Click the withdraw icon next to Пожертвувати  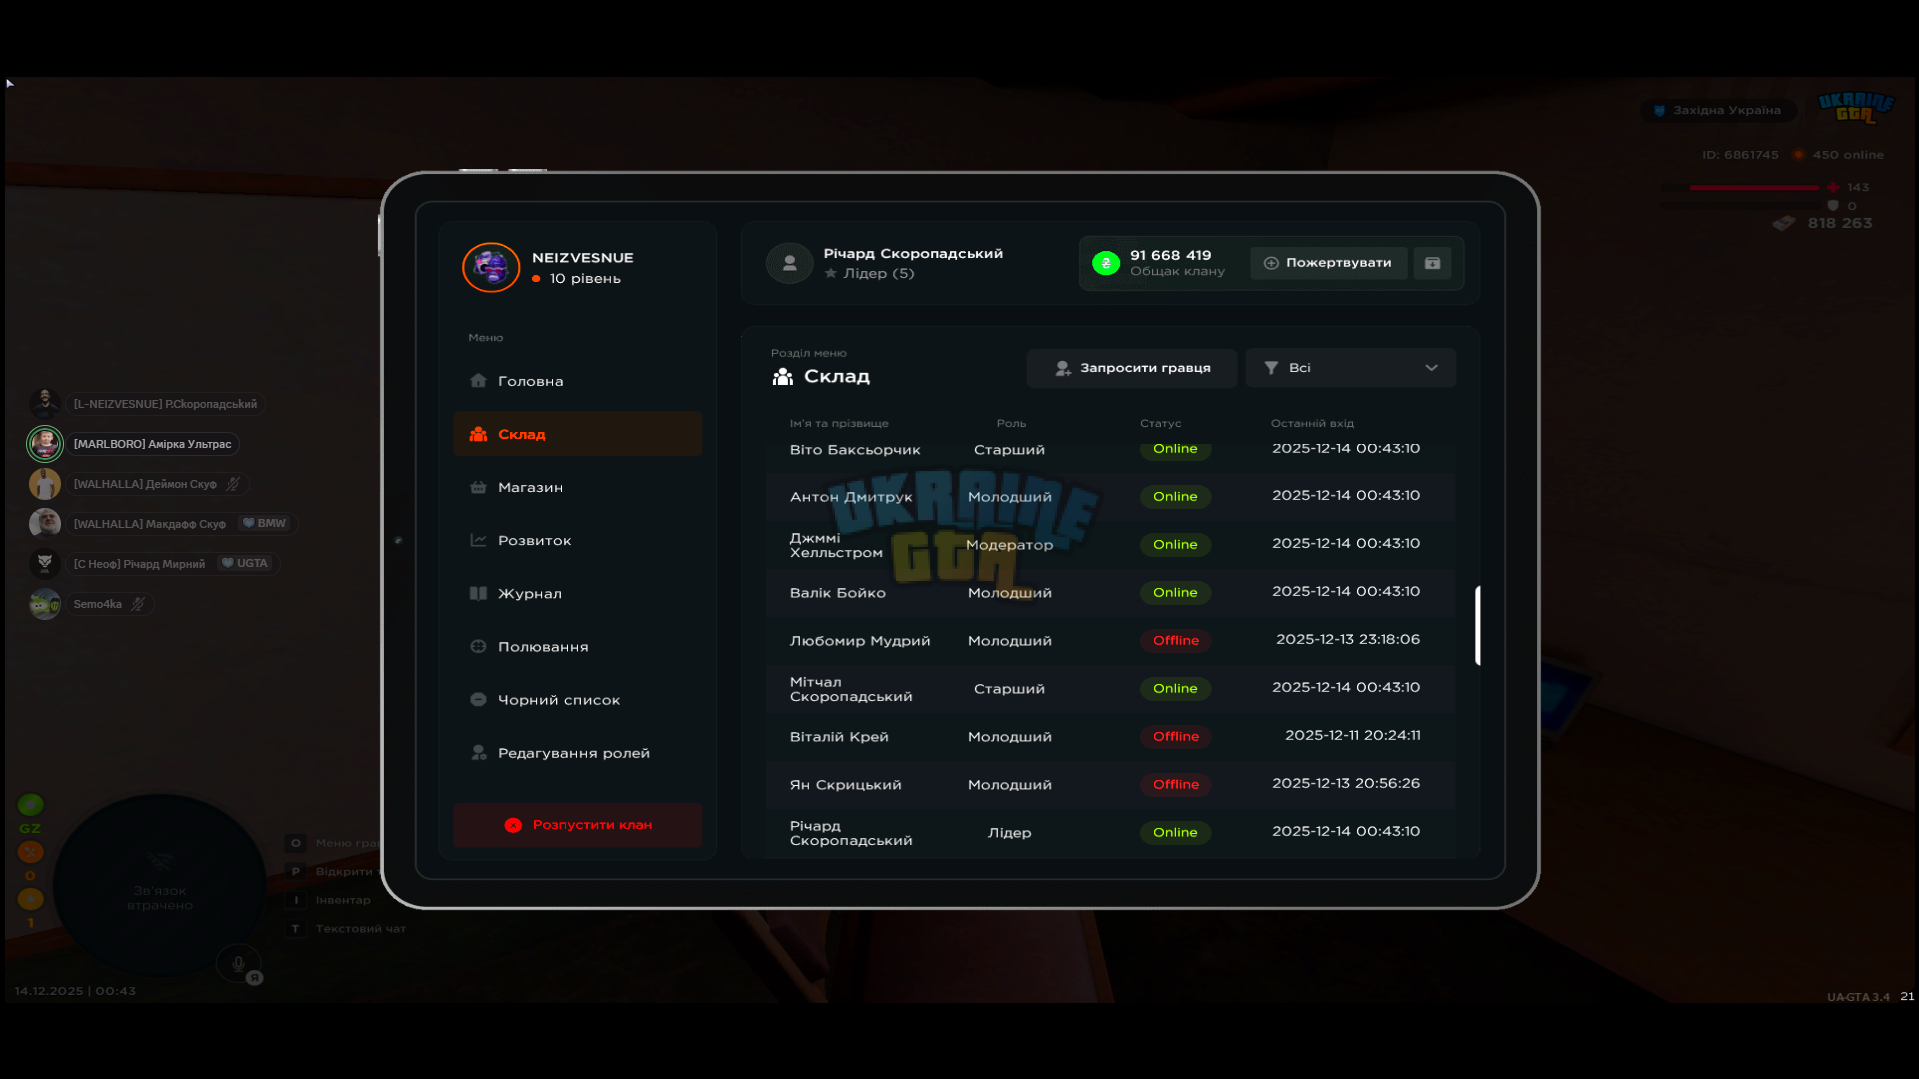(1432, 263)
